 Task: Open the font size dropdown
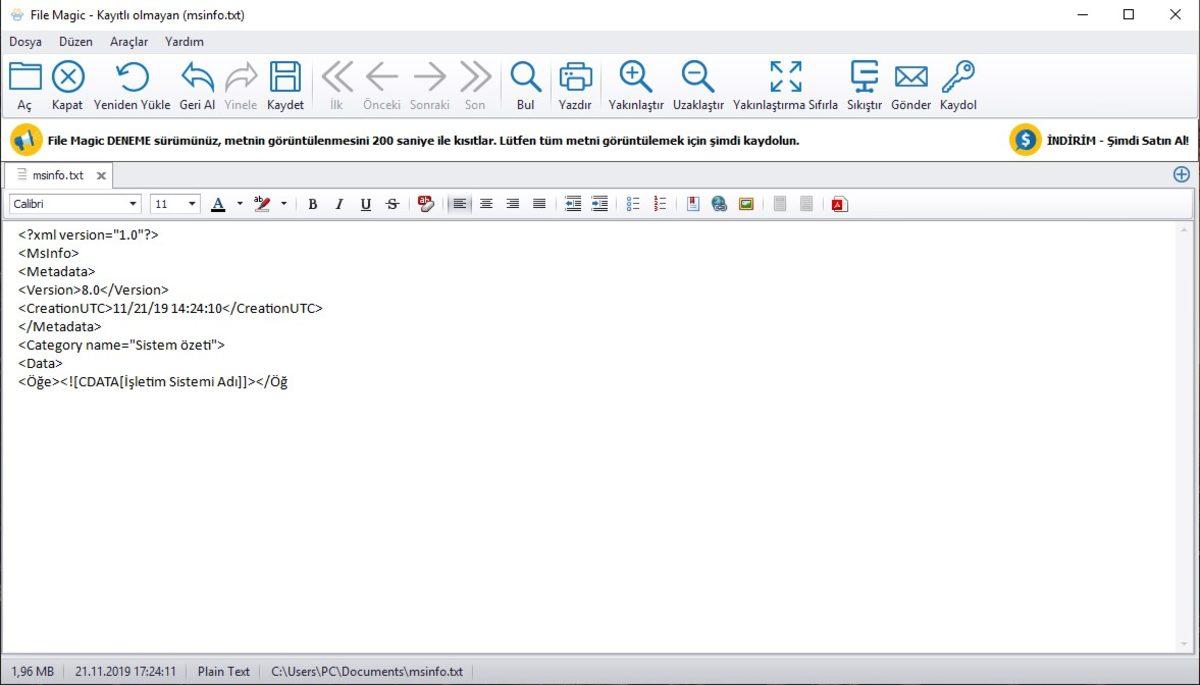click(x=190, y=203)
